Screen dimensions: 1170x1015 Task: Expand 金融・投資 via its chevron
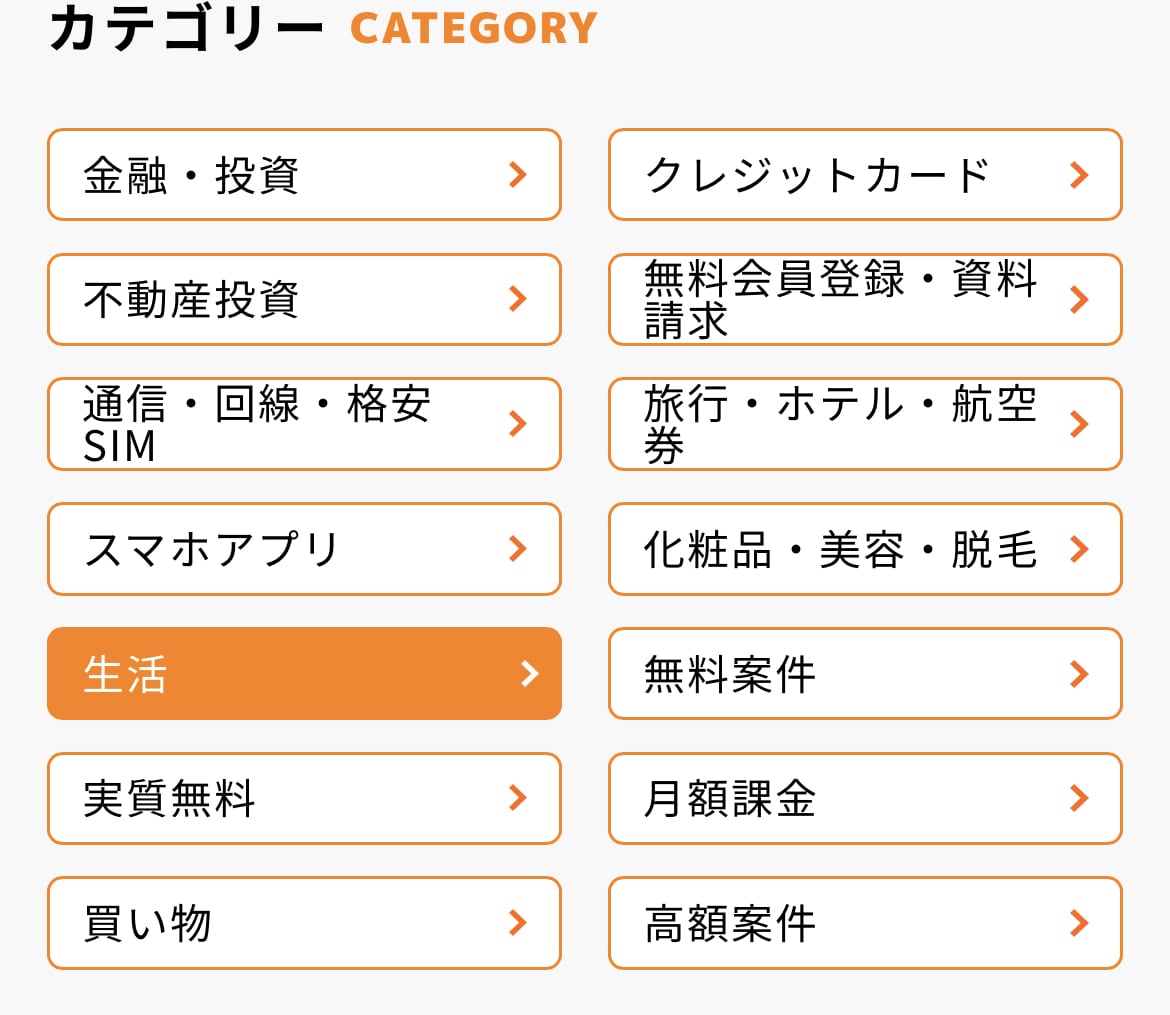coord(517,175)
